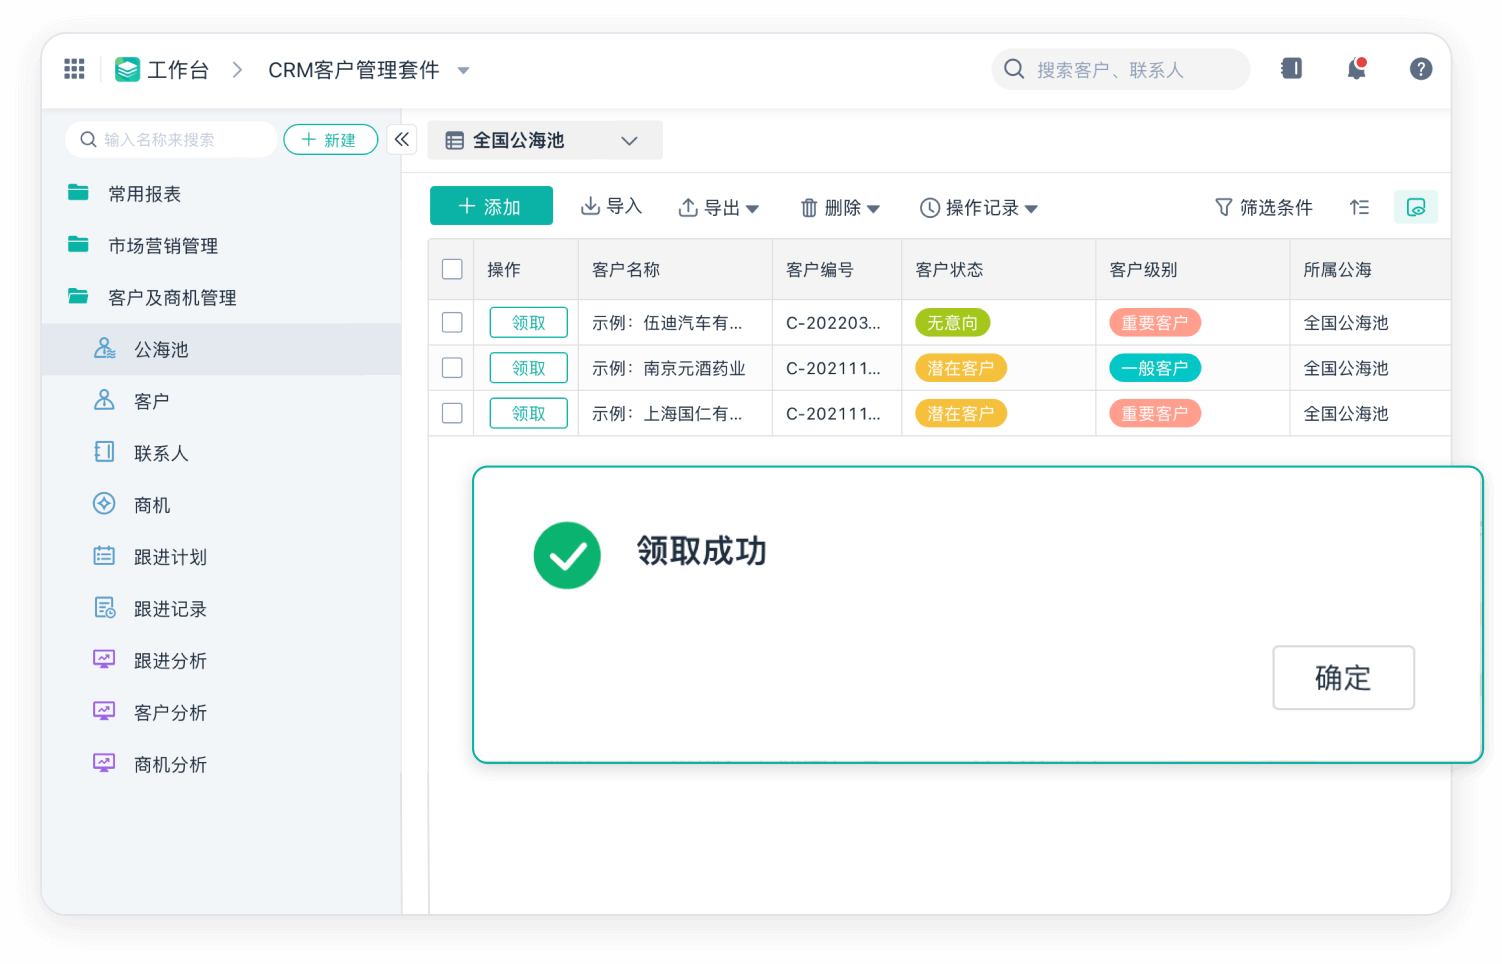
Task: Open the app grid launcher icon
Action: point(74,69)
